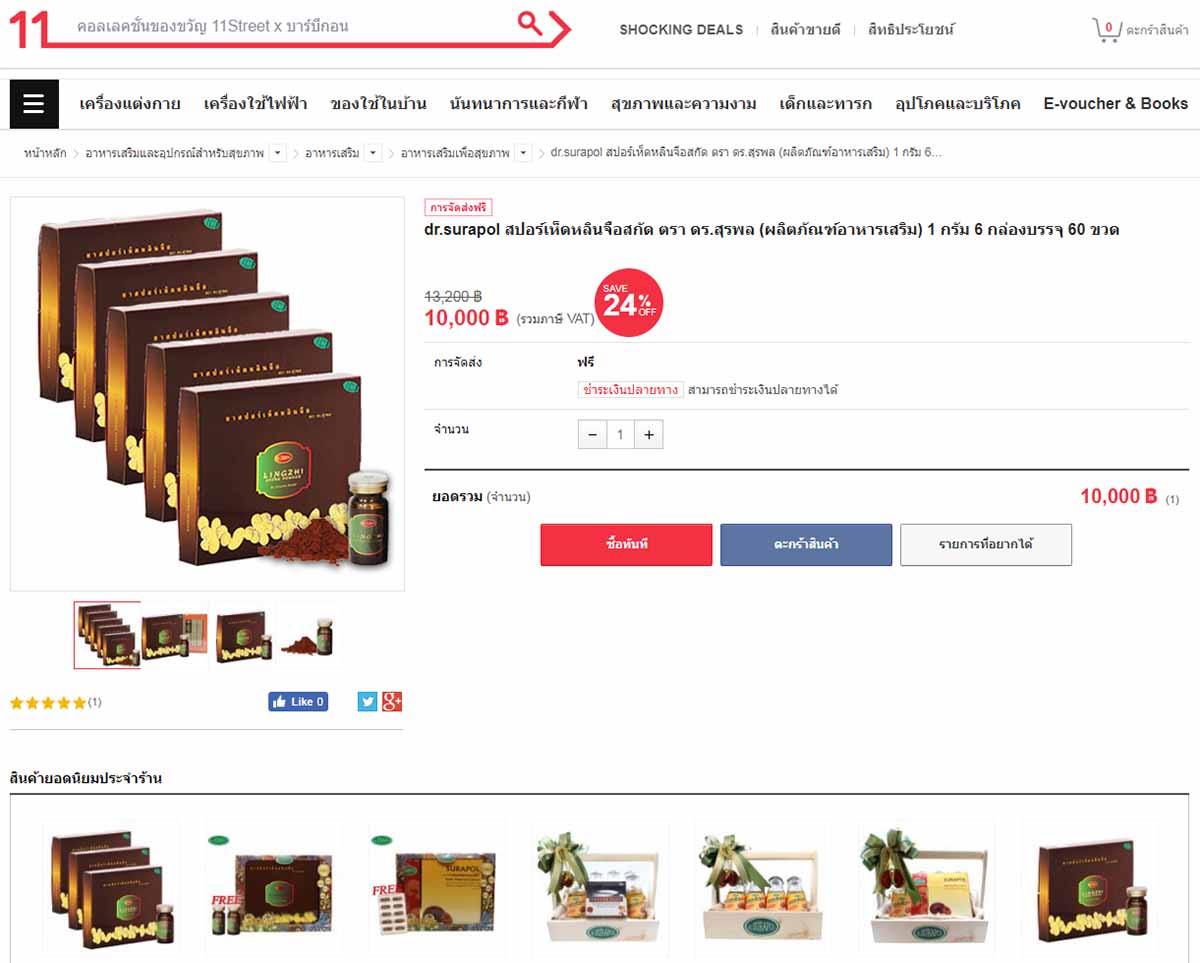This screenshot has height=963, width=1200.
Task: Select the fourth product thumbnail with powder
Action: pyautogui.click(x=310, y=635)
